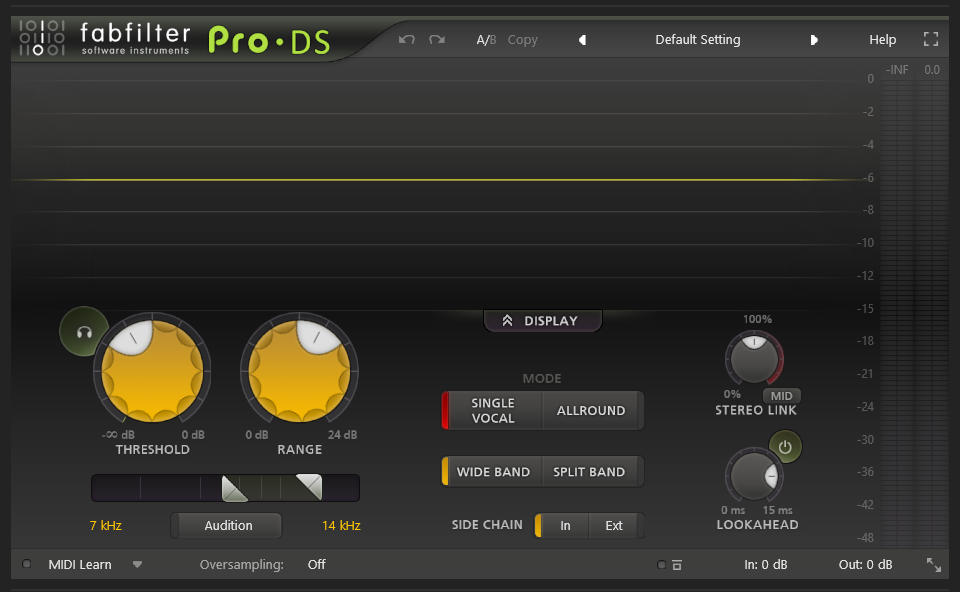Image resolution: width=960 pixels, height=592 pixels.
Task: Click the 0.0 gain reduction readout
Action: tap(932, 70)
